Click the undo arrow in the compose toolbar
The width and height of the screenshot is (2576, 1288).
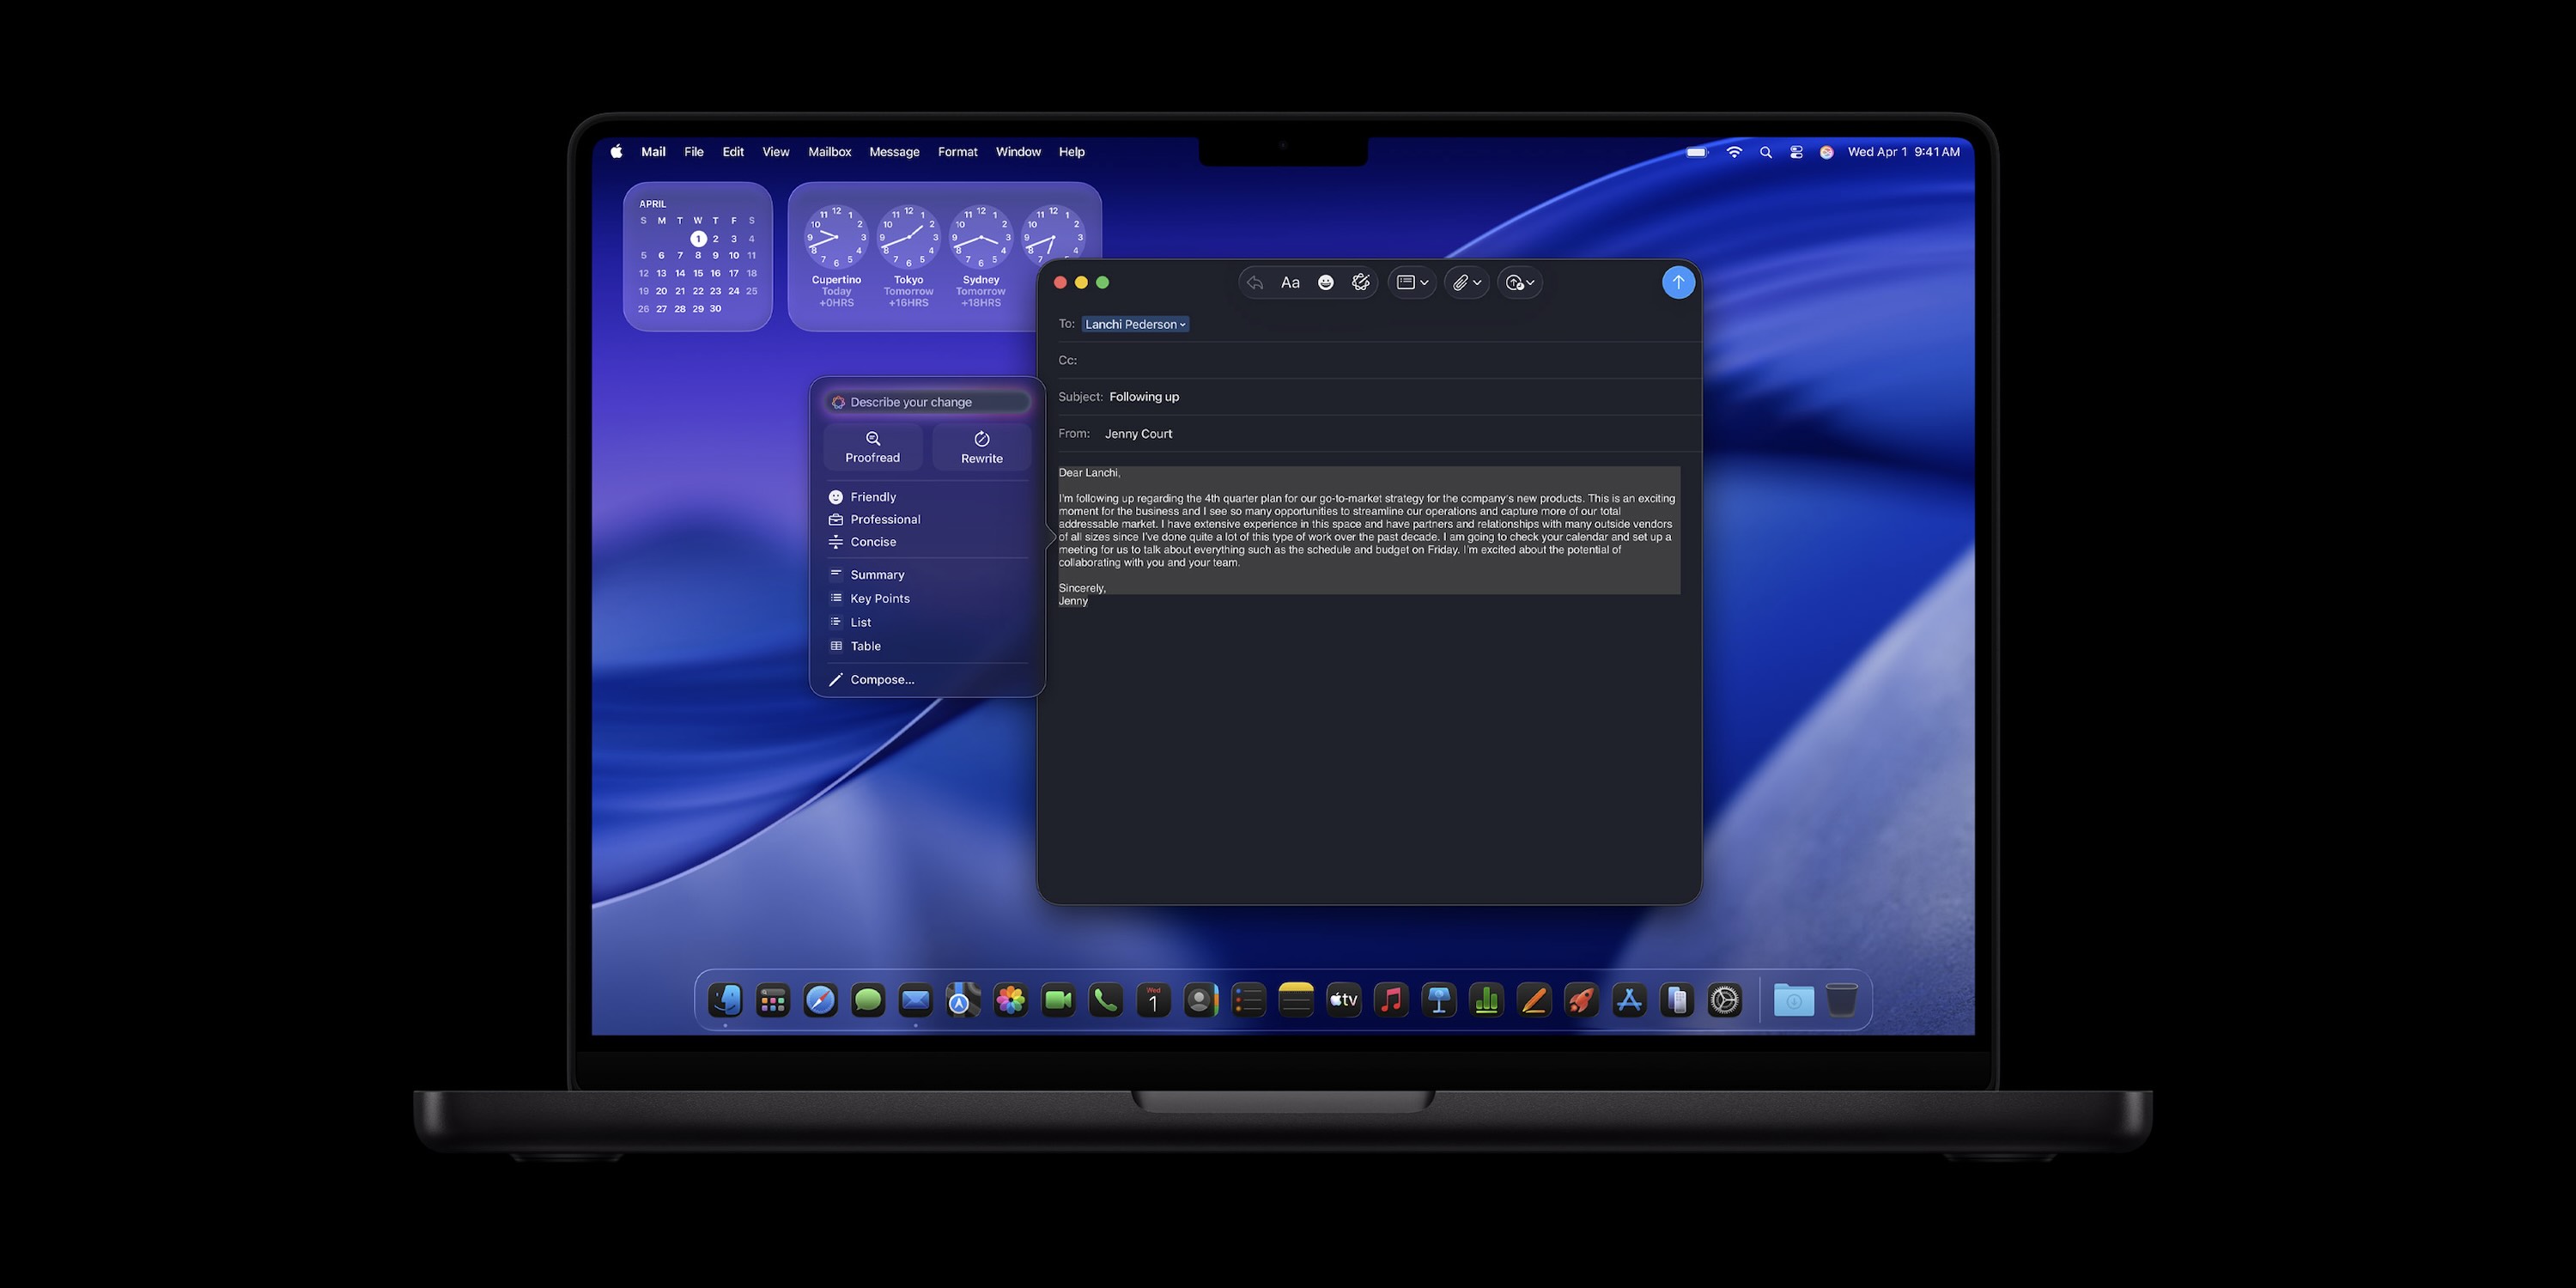click(1255, 282)
